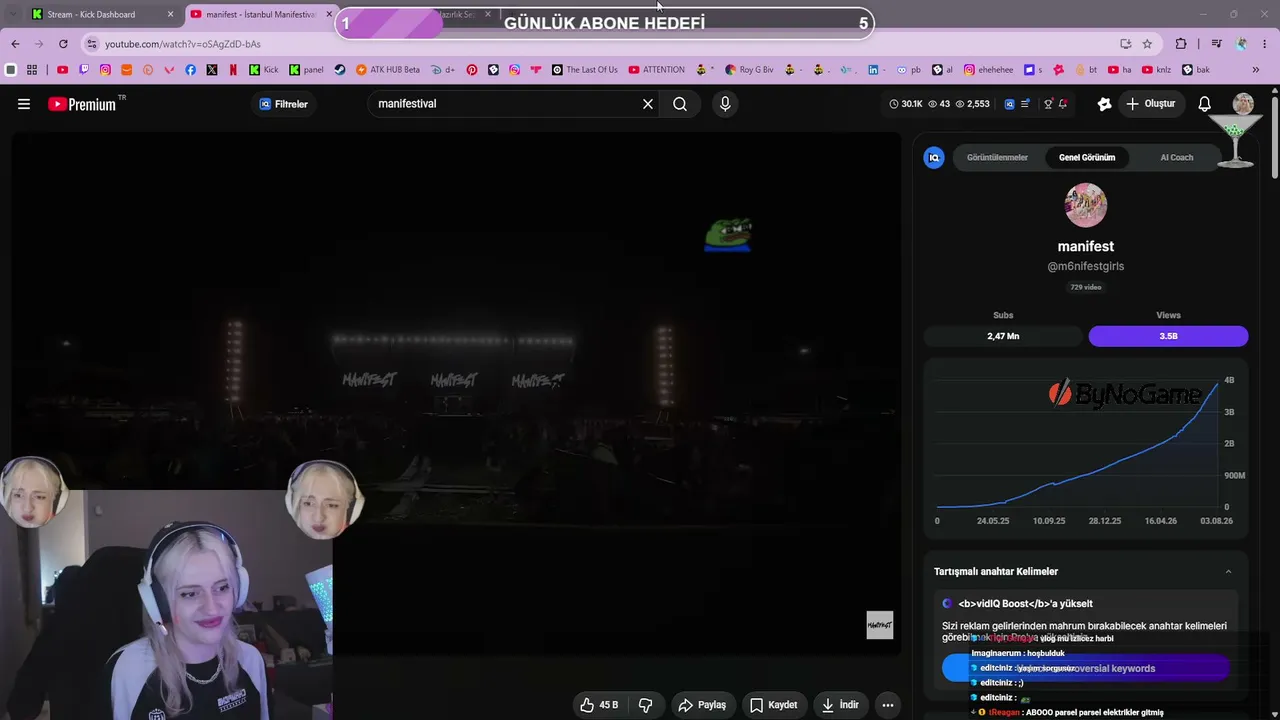Click the Paylaş share button

click(x=702, y=705)
